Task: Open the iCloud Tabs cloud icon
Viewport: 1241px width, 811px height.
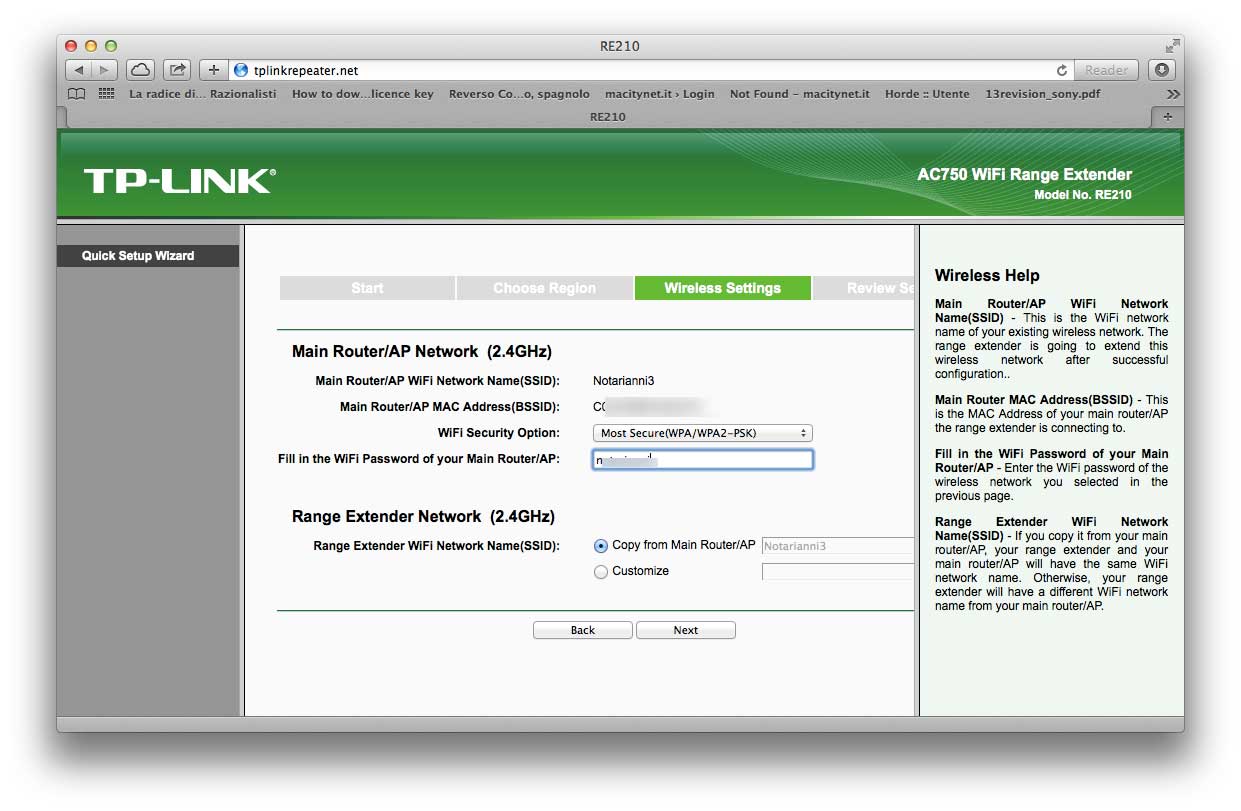Action: pyautogui.click(x=140, y=70)
